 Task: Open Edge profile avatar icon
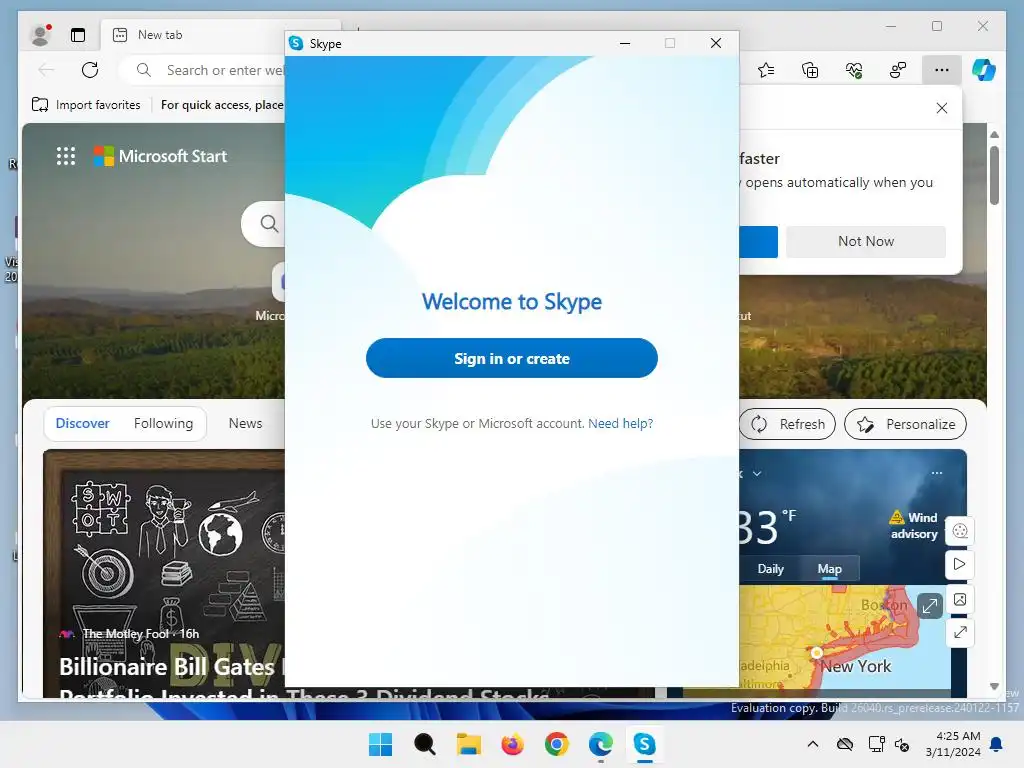(x=40, y=35)
